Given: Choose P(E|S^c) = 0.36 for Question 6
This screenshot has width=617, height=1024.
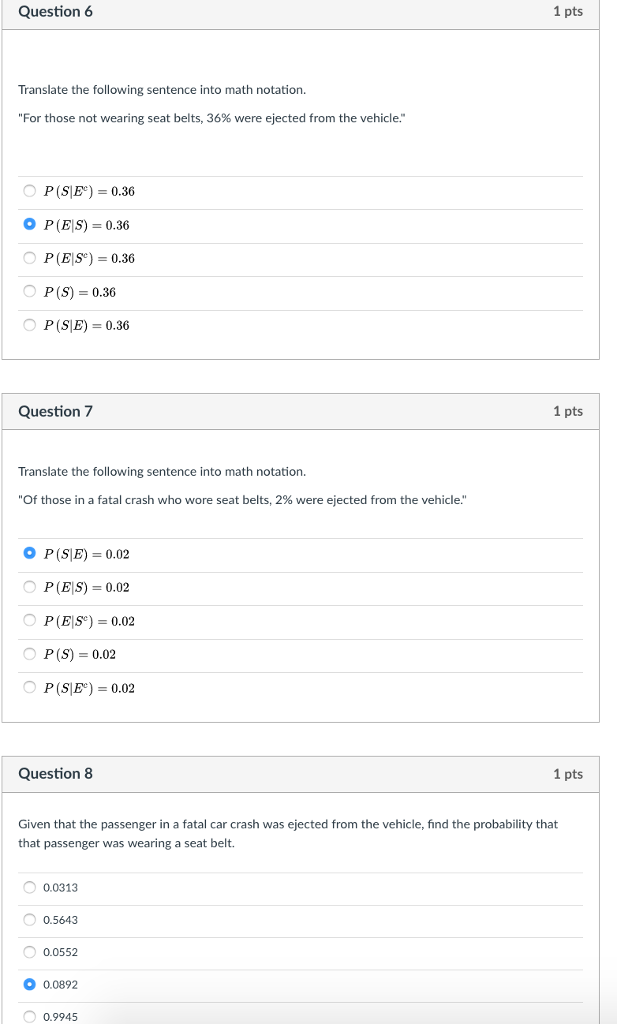Looking at the screenshot, I should point(31,258).
